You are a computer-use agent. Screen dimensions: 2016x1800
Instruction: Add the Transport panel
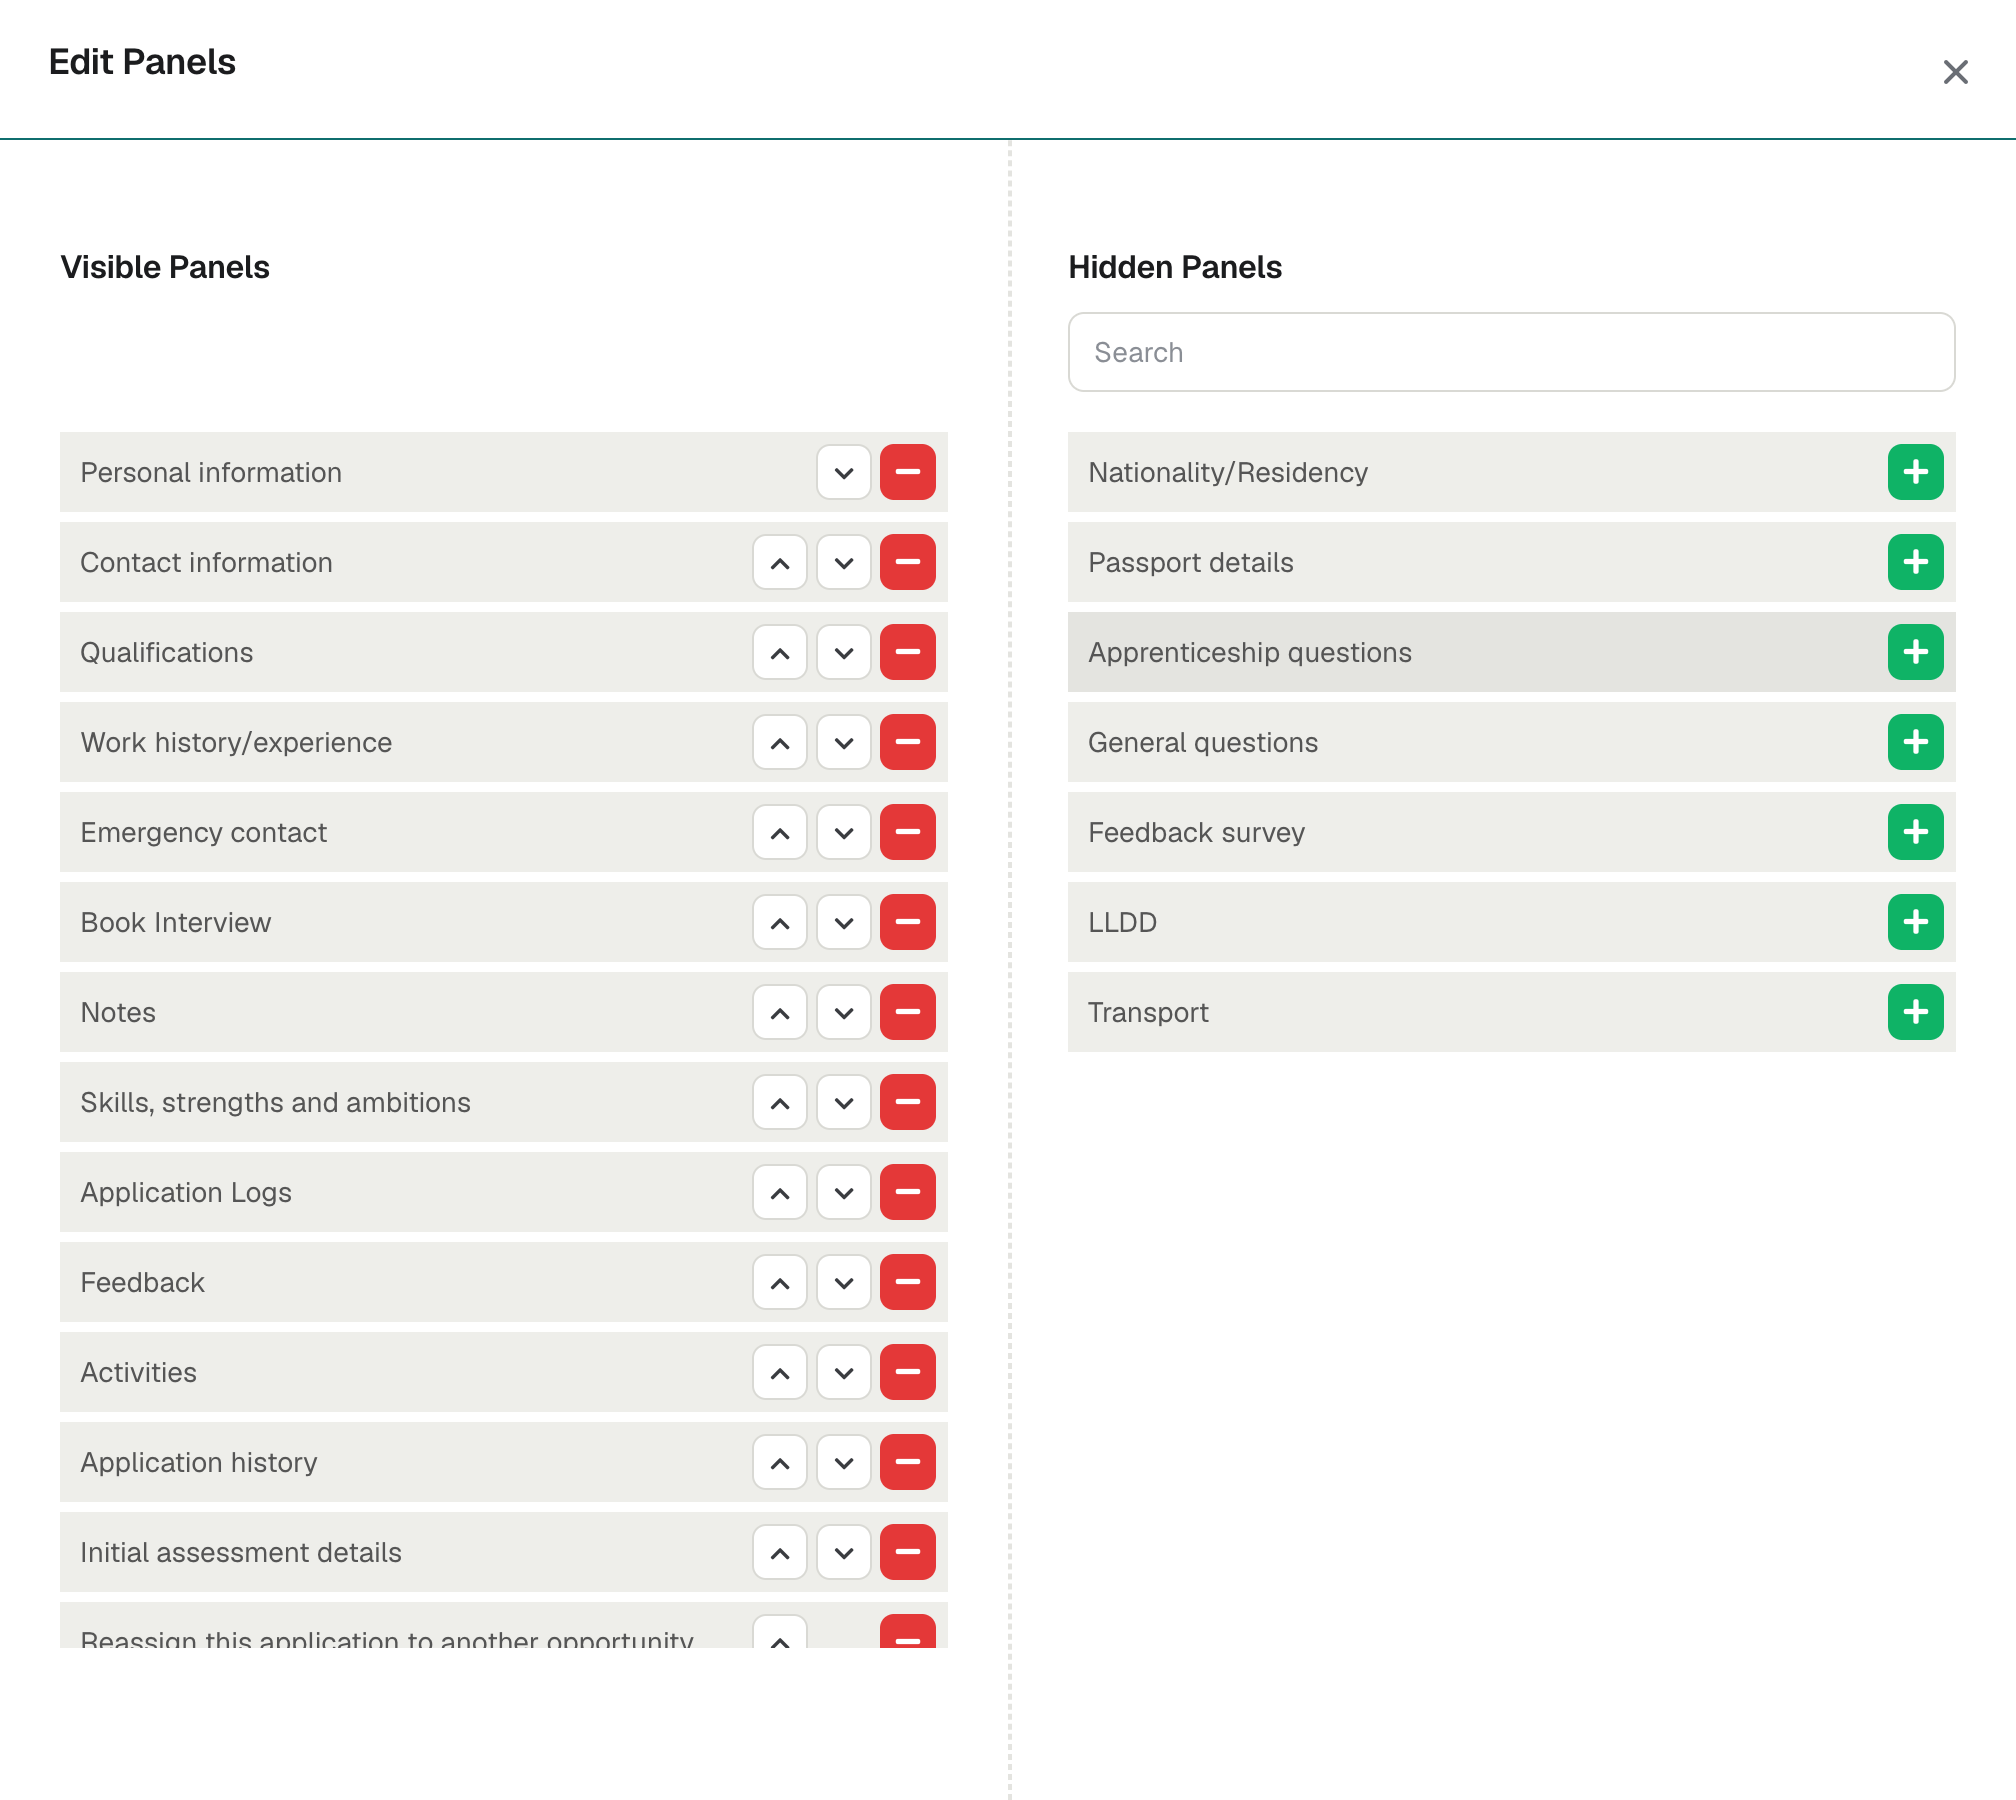coord(1916,1012)
